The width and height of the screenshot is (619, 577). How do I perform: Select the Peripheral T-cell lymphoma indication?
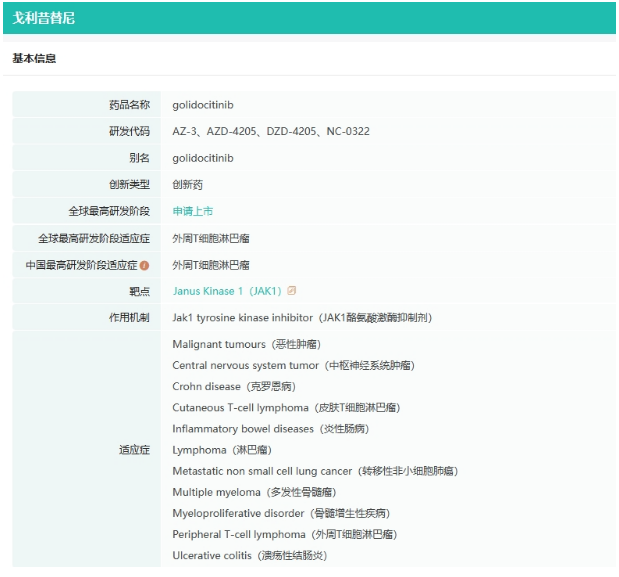pos(285,534)
